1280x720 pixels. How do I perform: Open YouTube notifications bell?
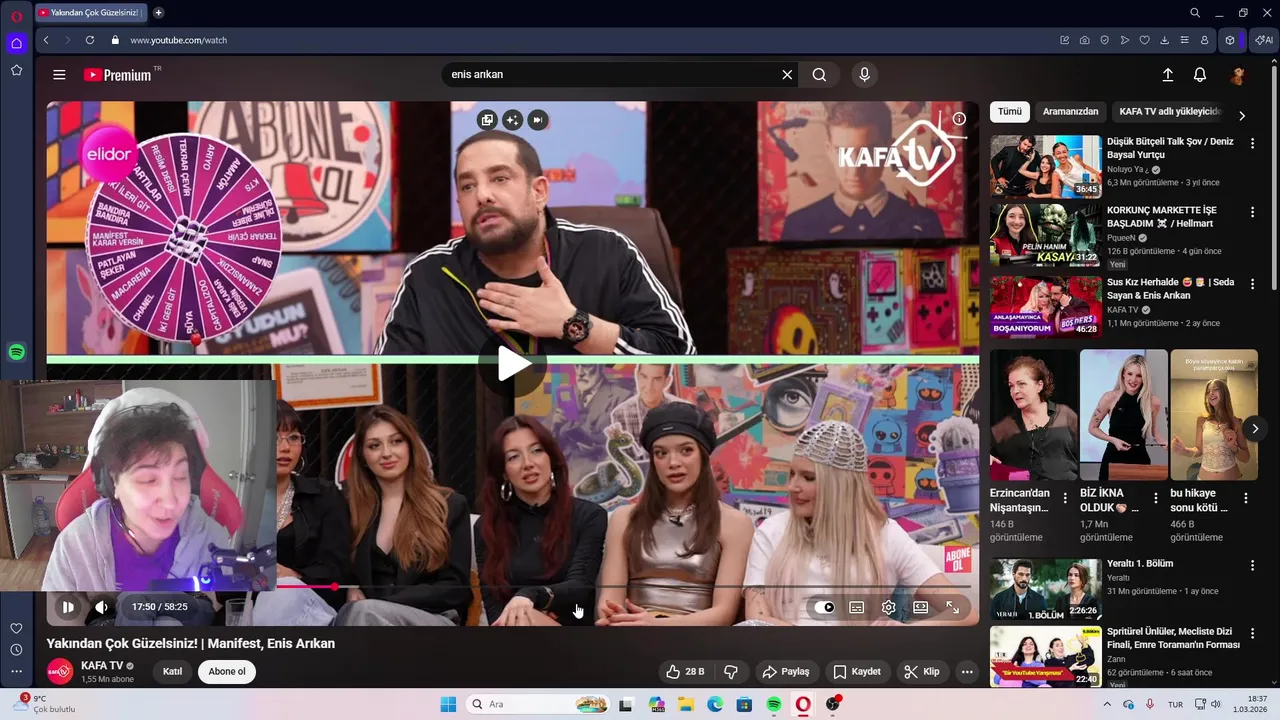click(x=1200, y=75)
